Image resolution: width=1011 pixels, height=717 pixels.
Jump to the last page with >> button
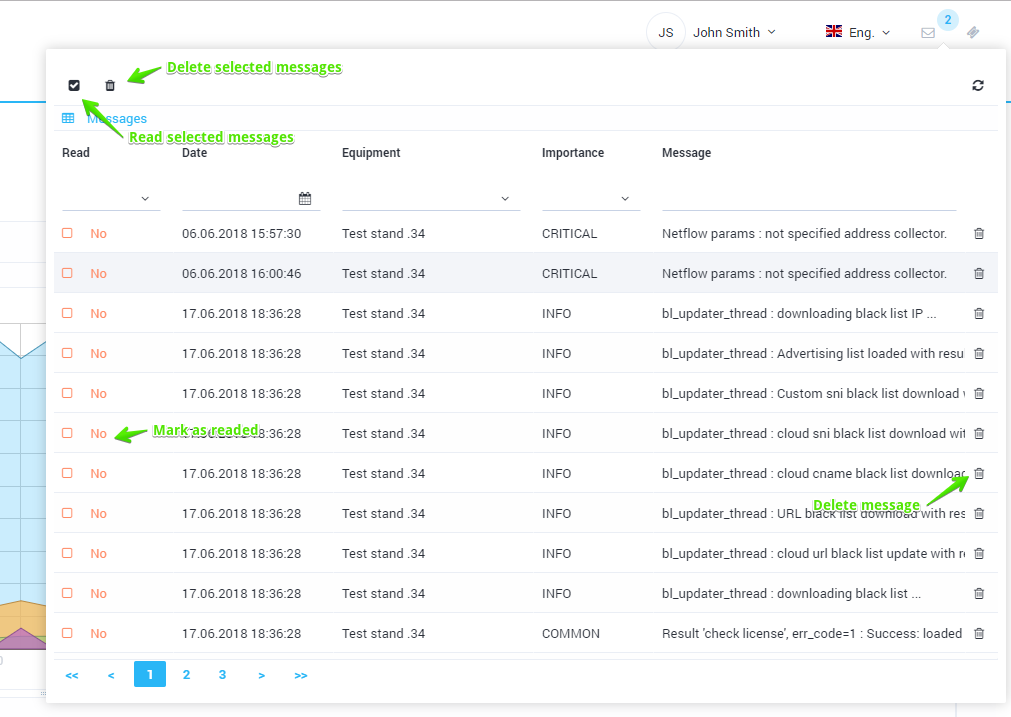pos(301,676)
